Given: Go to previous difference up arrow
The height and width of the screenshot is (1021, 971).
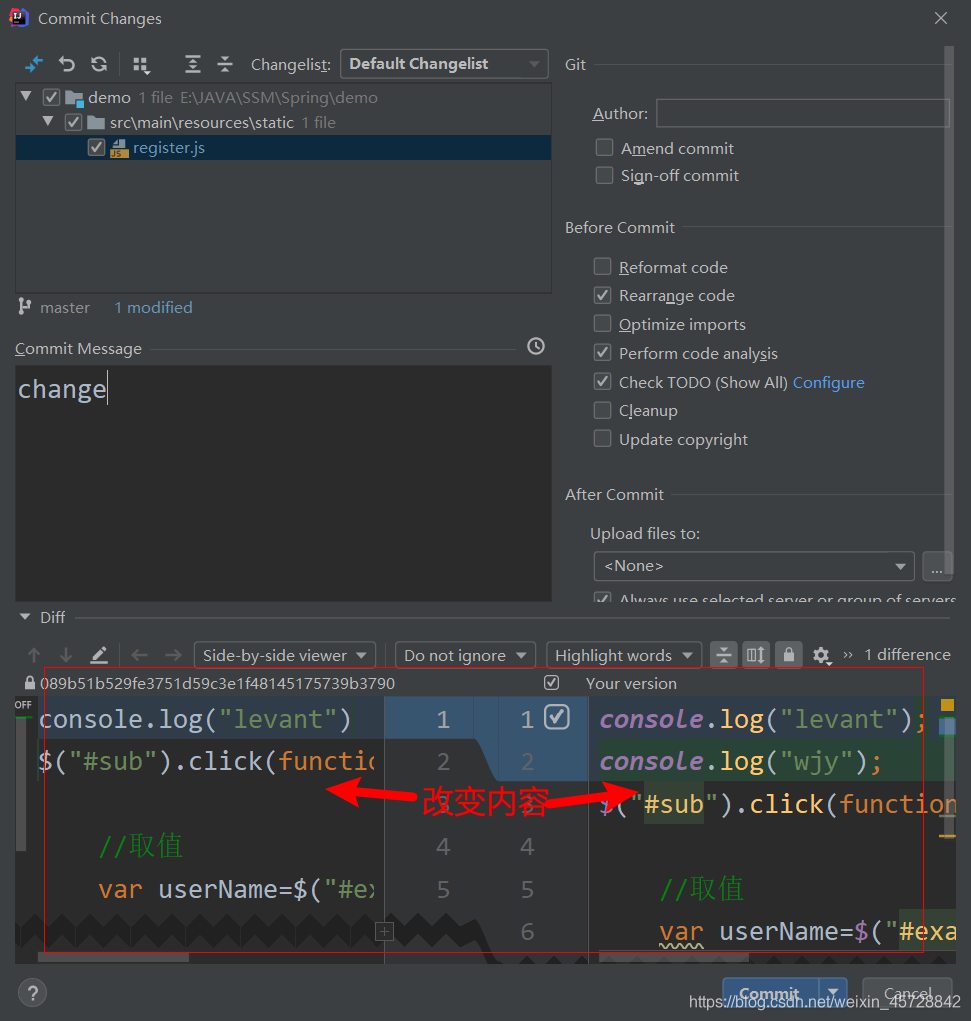Looking at the screenshot, I should pos(34,655).
